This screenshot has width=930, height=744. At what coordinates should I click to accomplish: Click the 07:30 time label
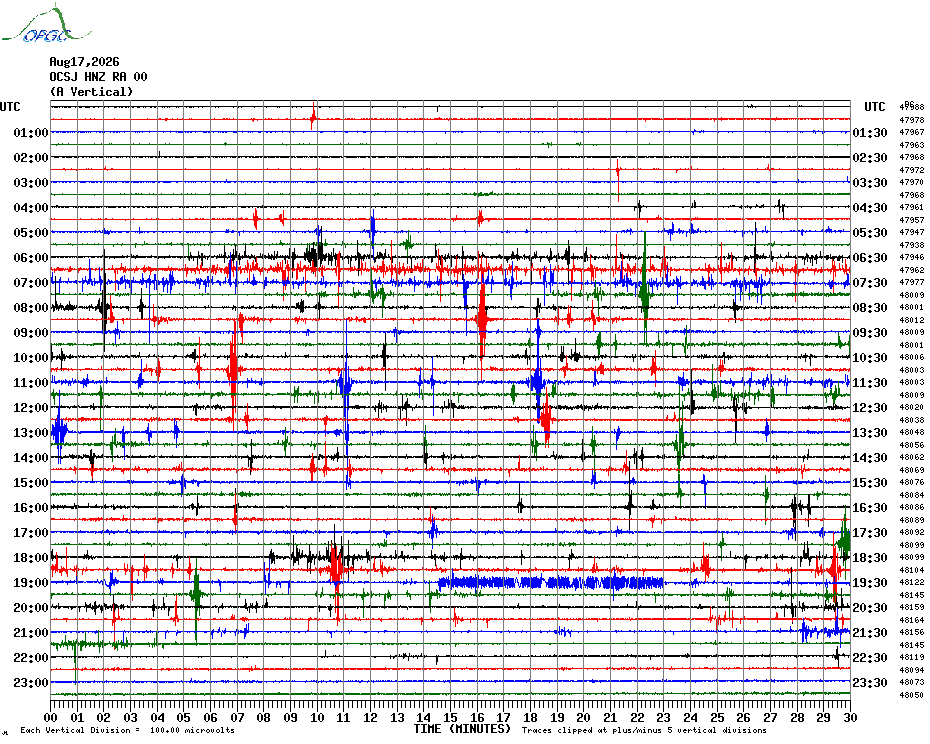tap(870, 282)
